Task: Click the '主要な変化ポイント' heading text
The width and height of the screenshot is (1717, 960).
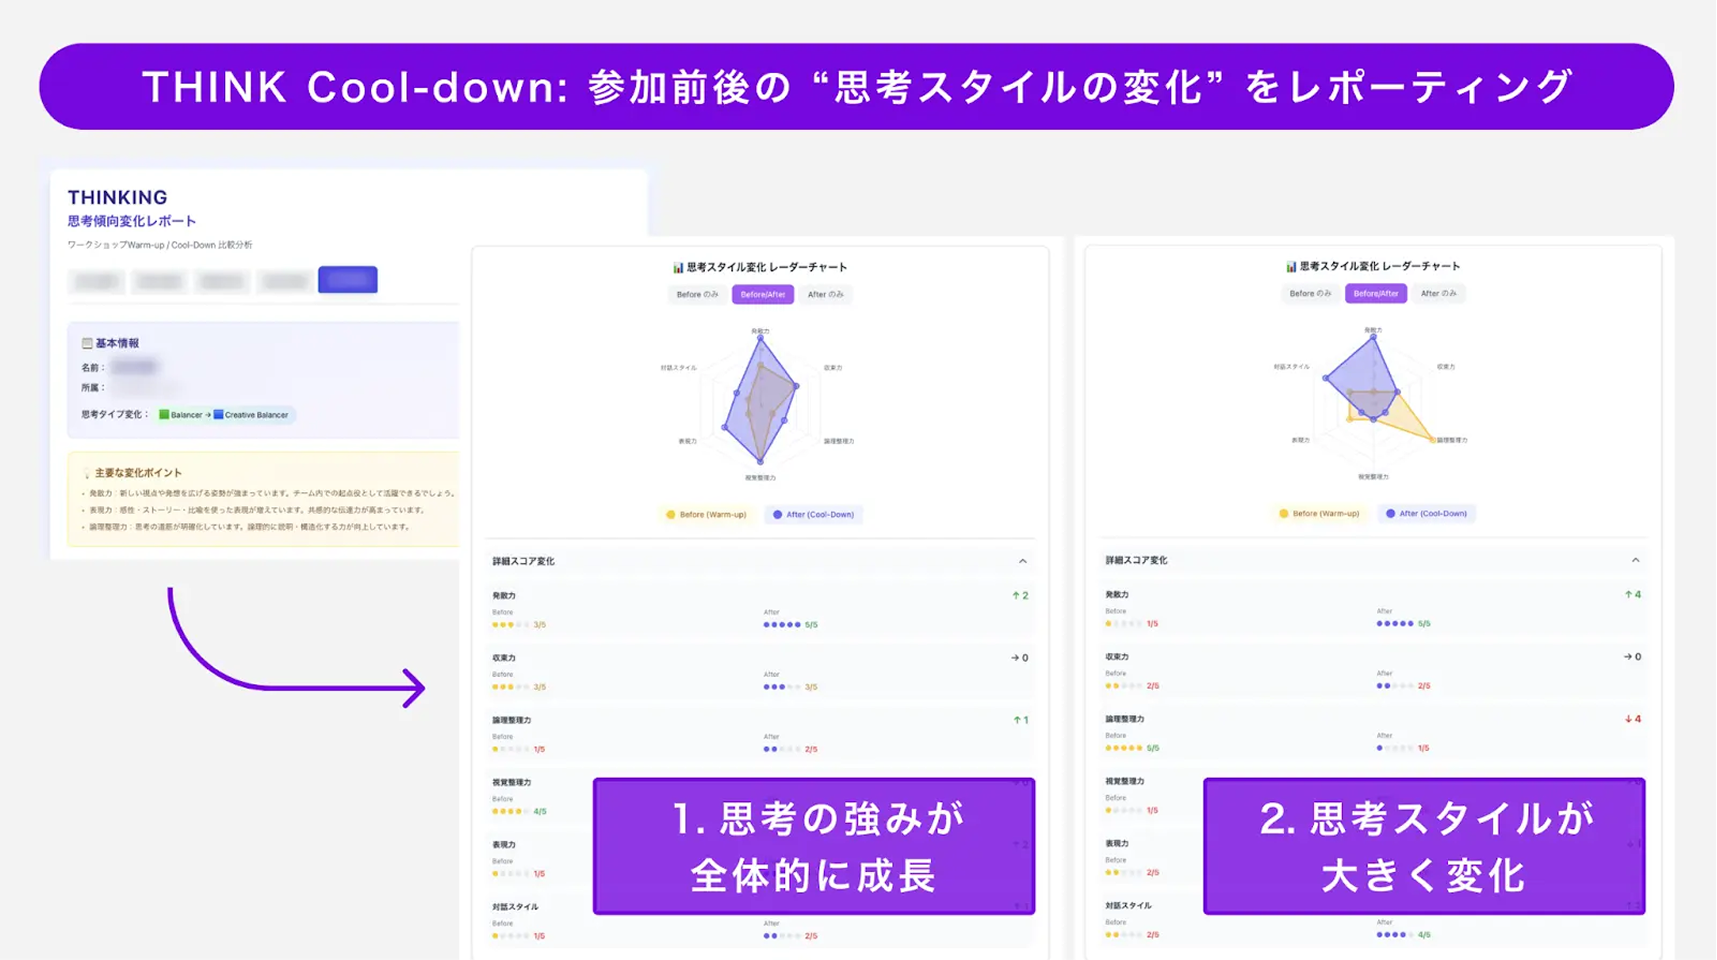Action: pyautogui.click(x=138, y=473)
